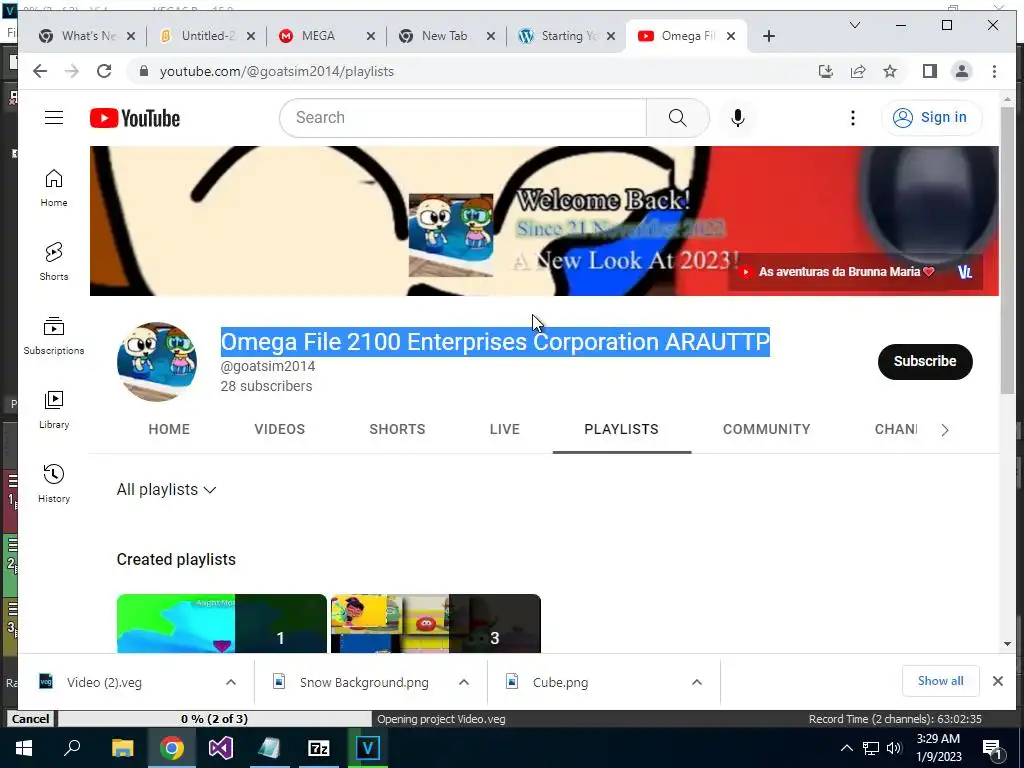This screenshot has width=1024, height=768.
Task: Open YouTube settings three-dot menu
Action: tap(852, 118)
